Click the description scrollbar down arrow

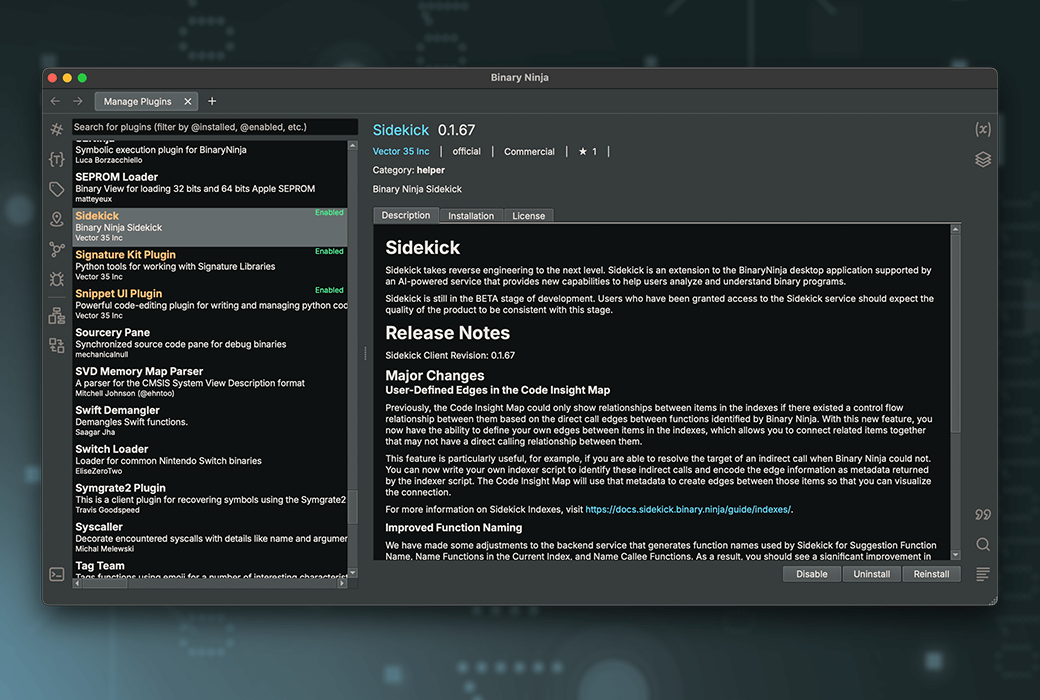click(x=955, y=555)
